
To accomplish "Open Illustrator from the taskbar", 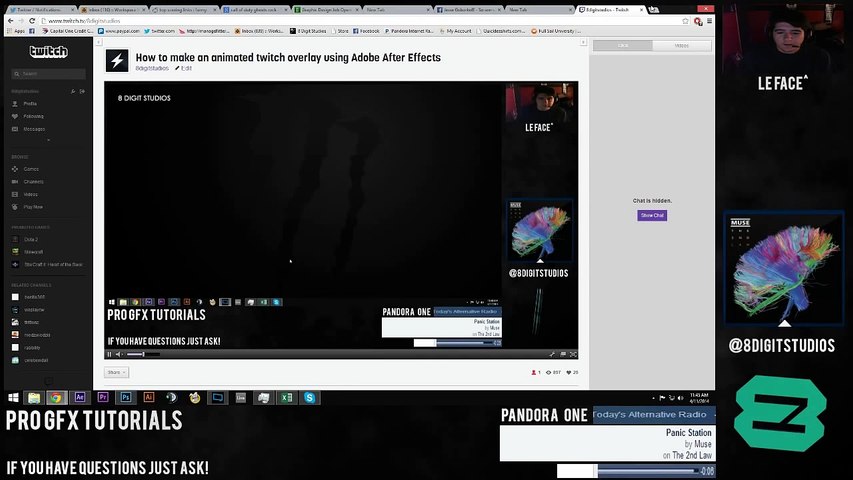I will [x=149, y=398].
